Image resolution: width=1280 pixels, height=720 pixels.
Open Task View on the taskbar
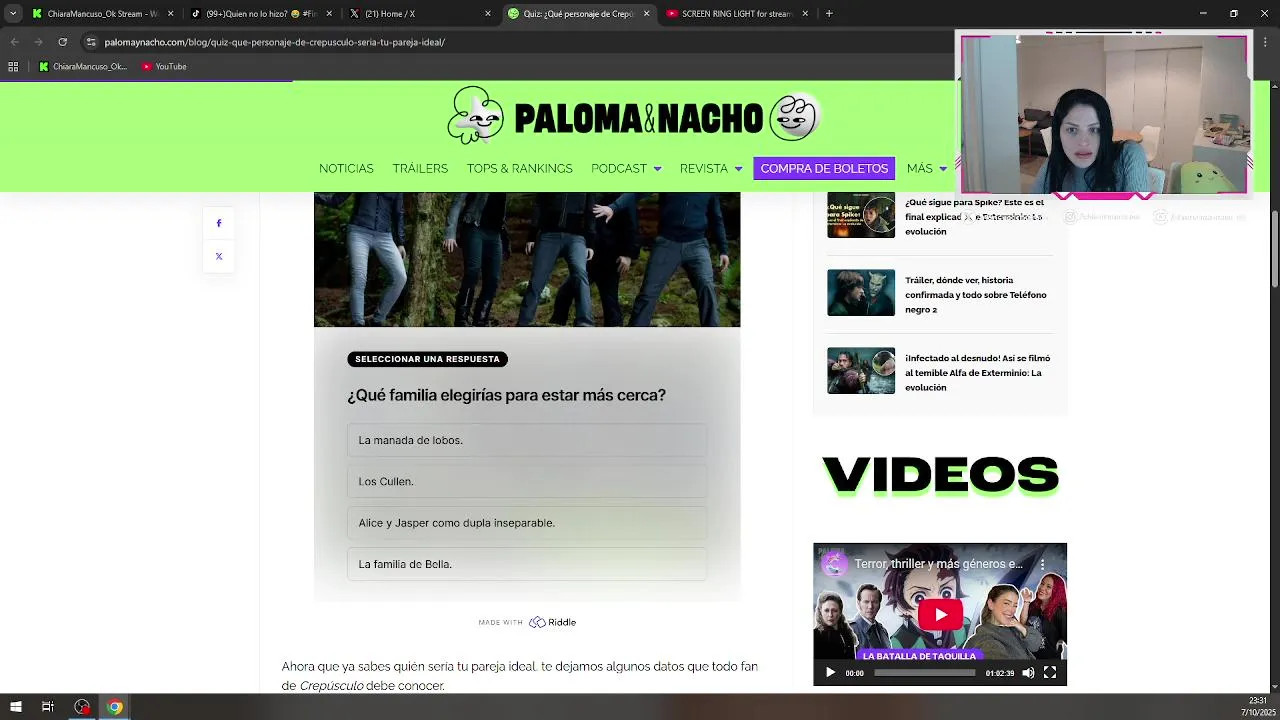(x=47, y=707)
